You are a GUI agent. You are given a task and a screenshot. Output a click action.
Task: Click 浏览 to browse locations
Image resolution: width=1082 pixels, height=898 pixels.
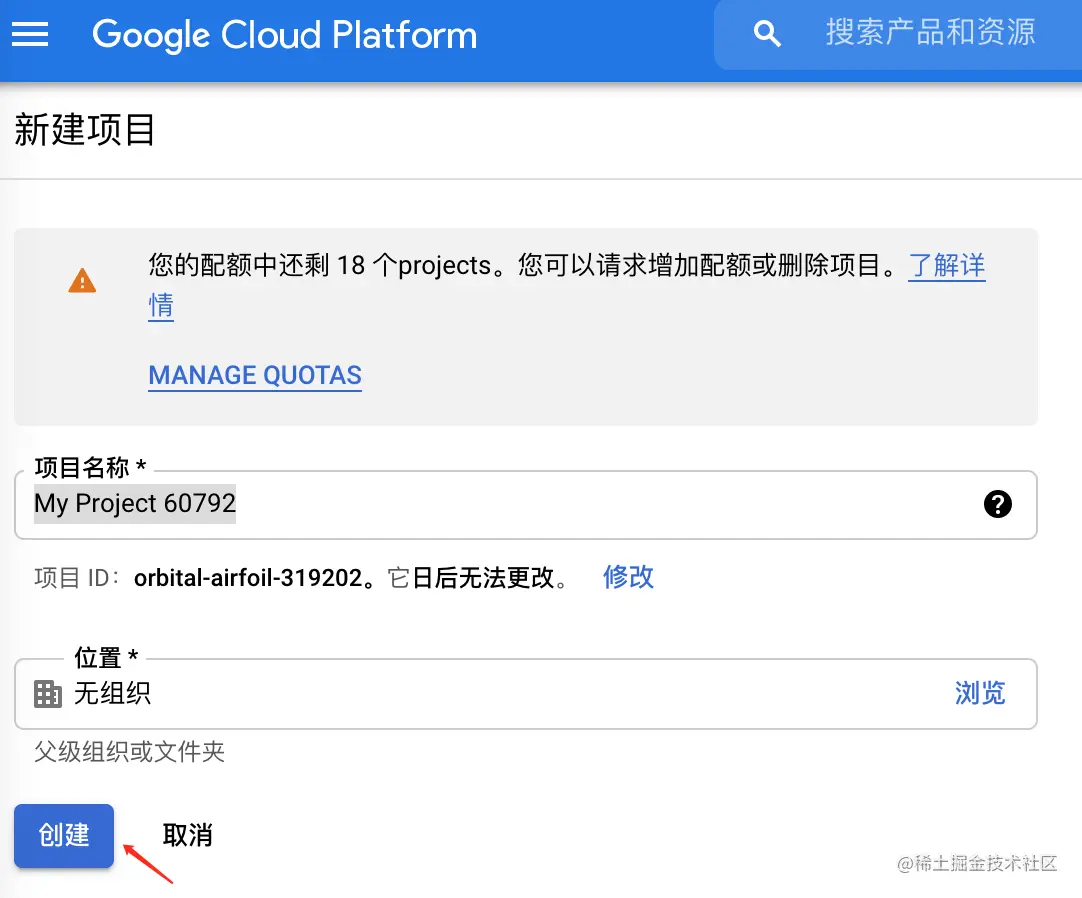[x=980, y=693]
